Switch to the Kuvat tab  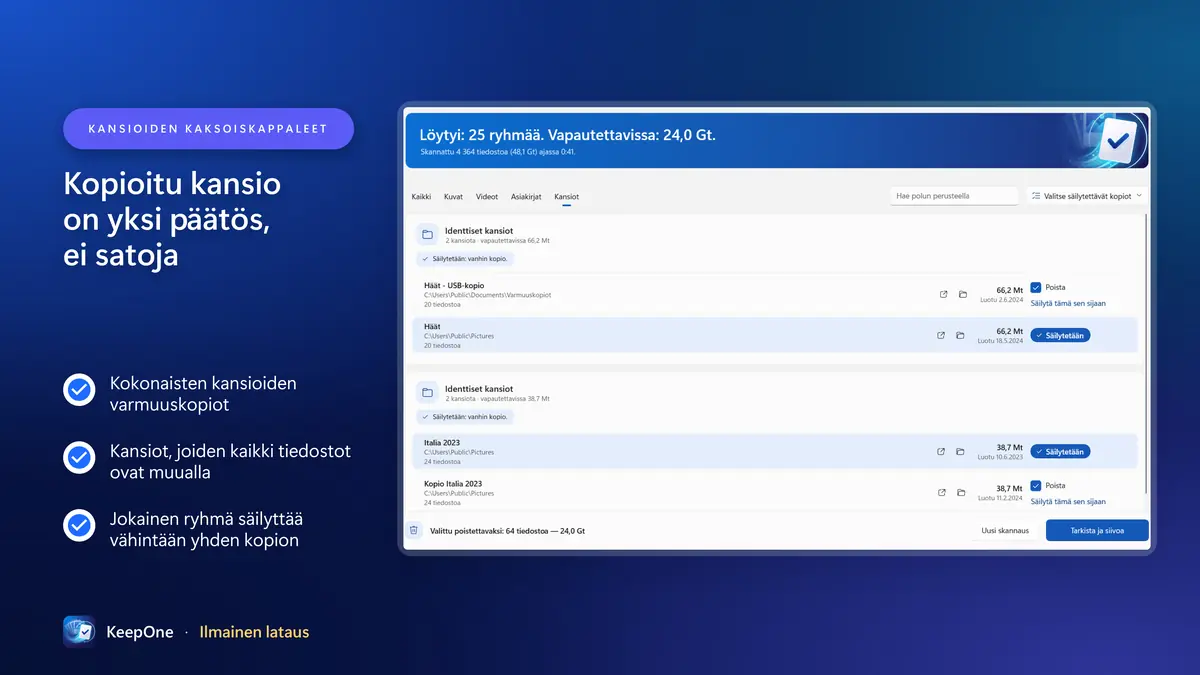tap(453, 197)
